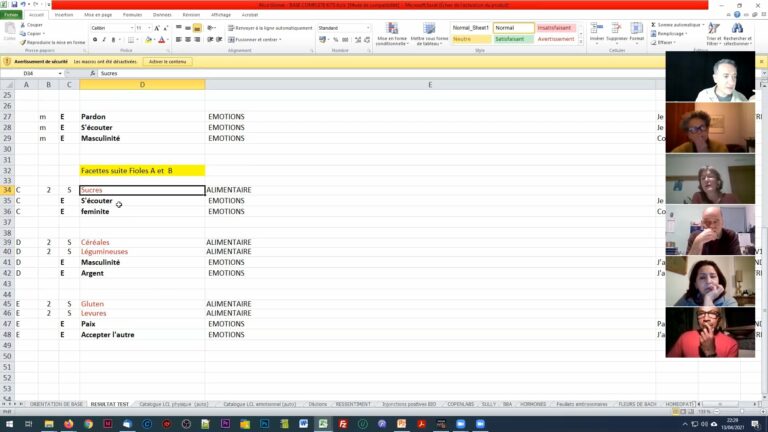Click the Bold formatting icon
768x432 pixels.
pos(94,40)
